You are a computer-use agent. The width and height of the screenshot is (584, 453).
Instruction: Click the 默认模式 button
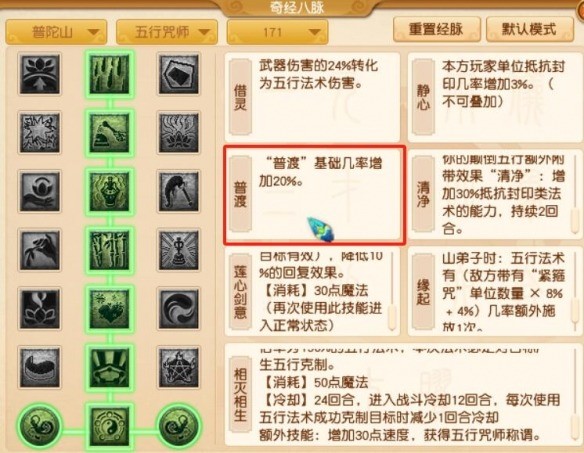pyautogui.click(x=529, y=29)
